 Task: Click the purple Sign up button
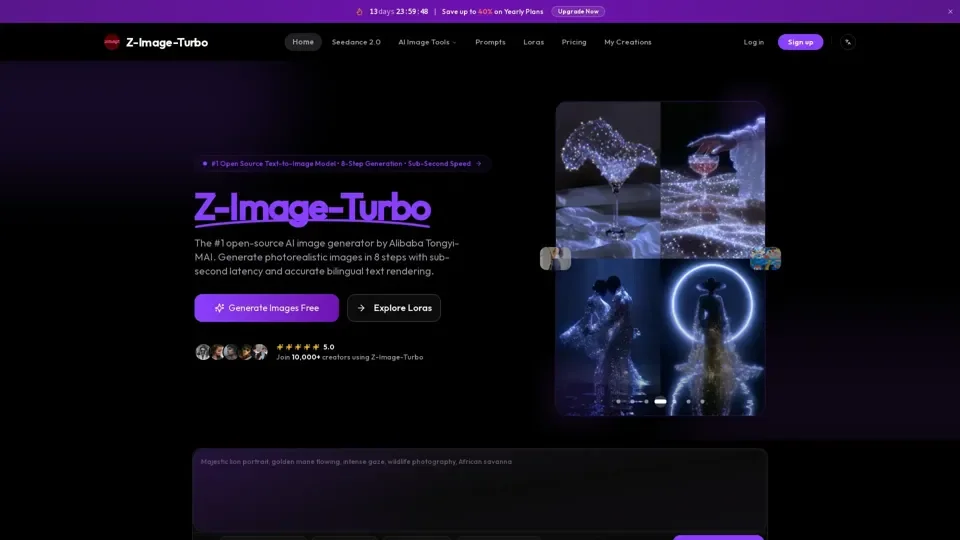(800, 42)
